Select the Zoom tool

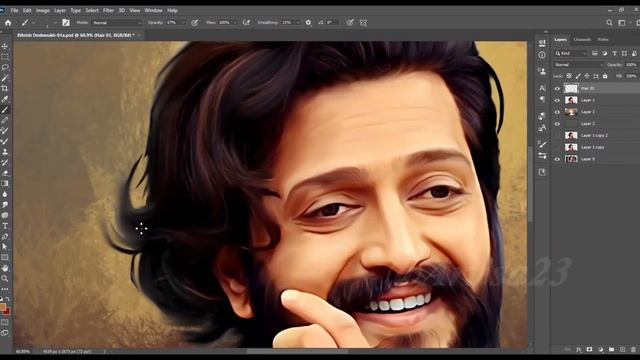(x=5, y=279)
